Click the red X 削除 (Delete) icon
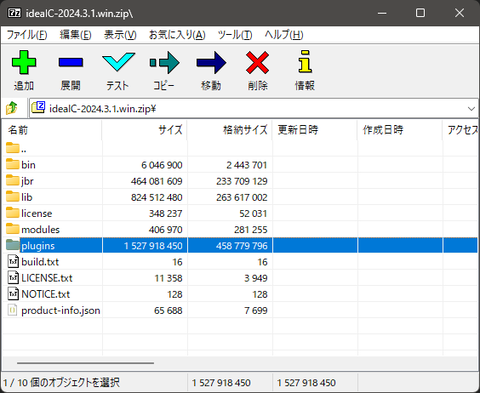Screen dimensions: 480x393 (x=258, y=62)
